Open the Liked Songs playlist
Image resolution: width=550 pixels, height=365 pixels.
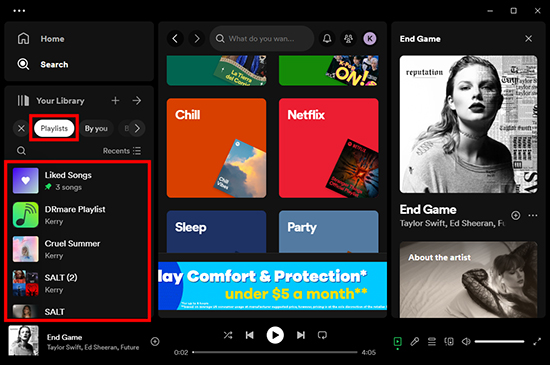[78, 181]
